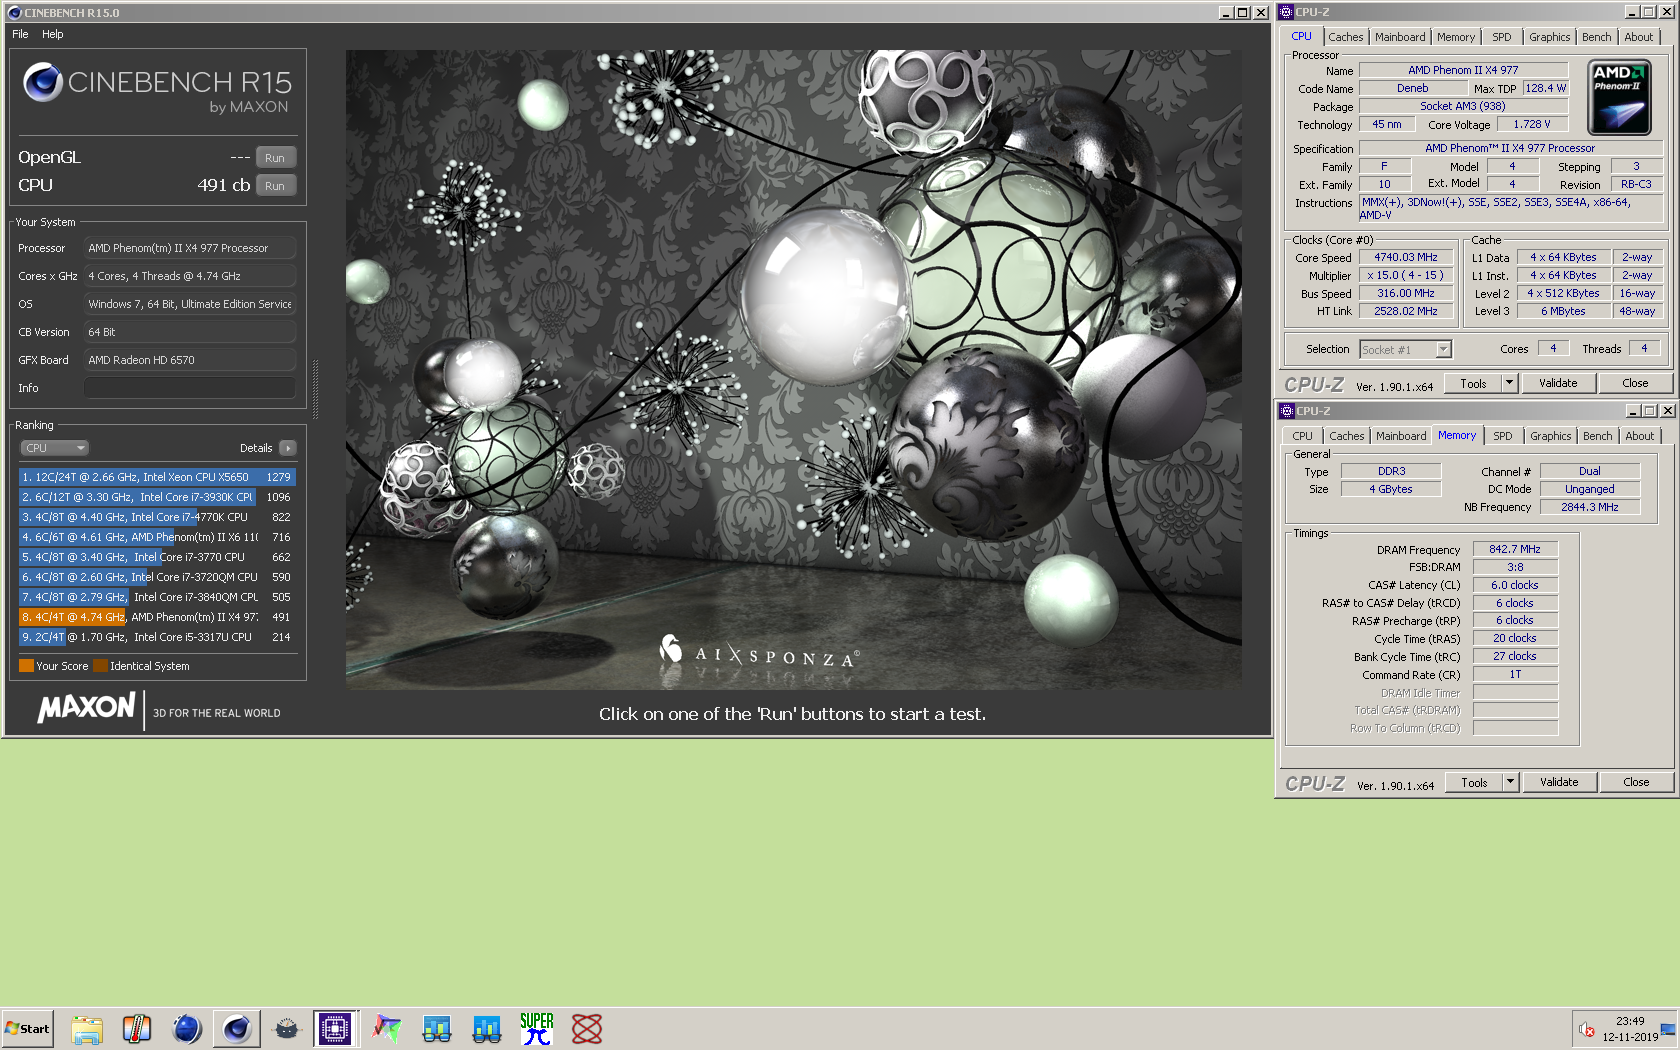
Task: Launch the blue sphere application in taskbar
Action: tap(187, 1029)
